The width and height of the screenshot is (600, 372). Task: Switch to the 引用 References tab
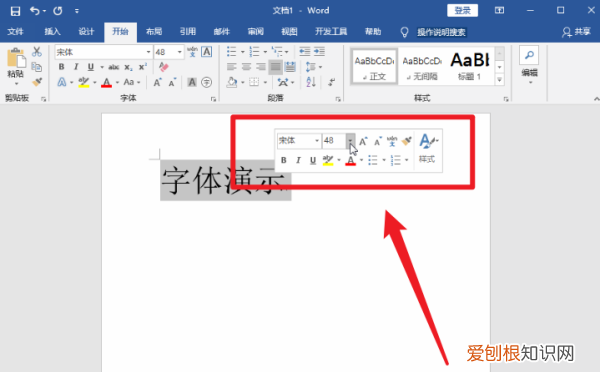[x=188, y=32]
